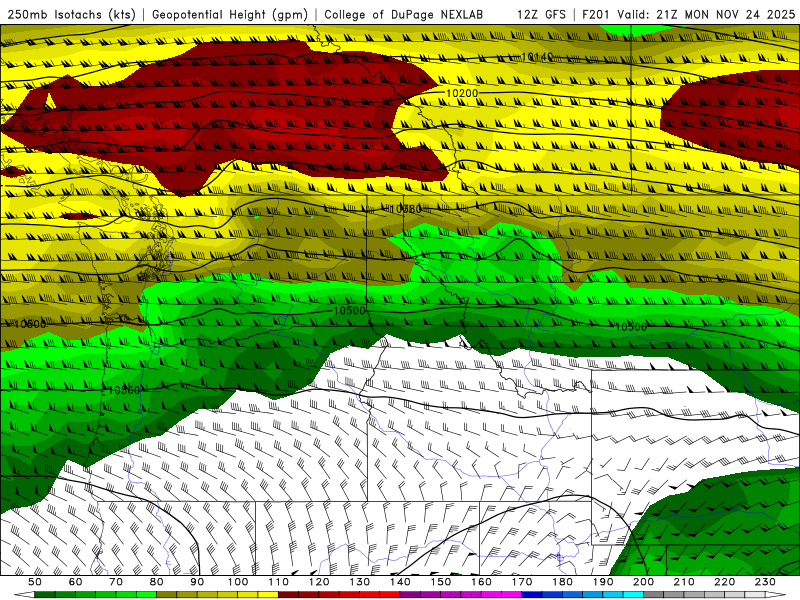Select the 130 label on the color scale

[x=360, y=582]
